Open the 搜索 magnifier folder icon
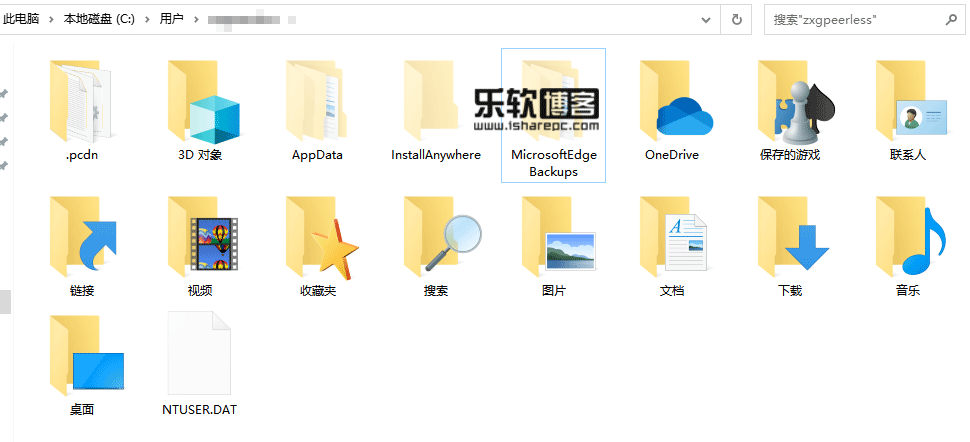 [x=441, y=238]
